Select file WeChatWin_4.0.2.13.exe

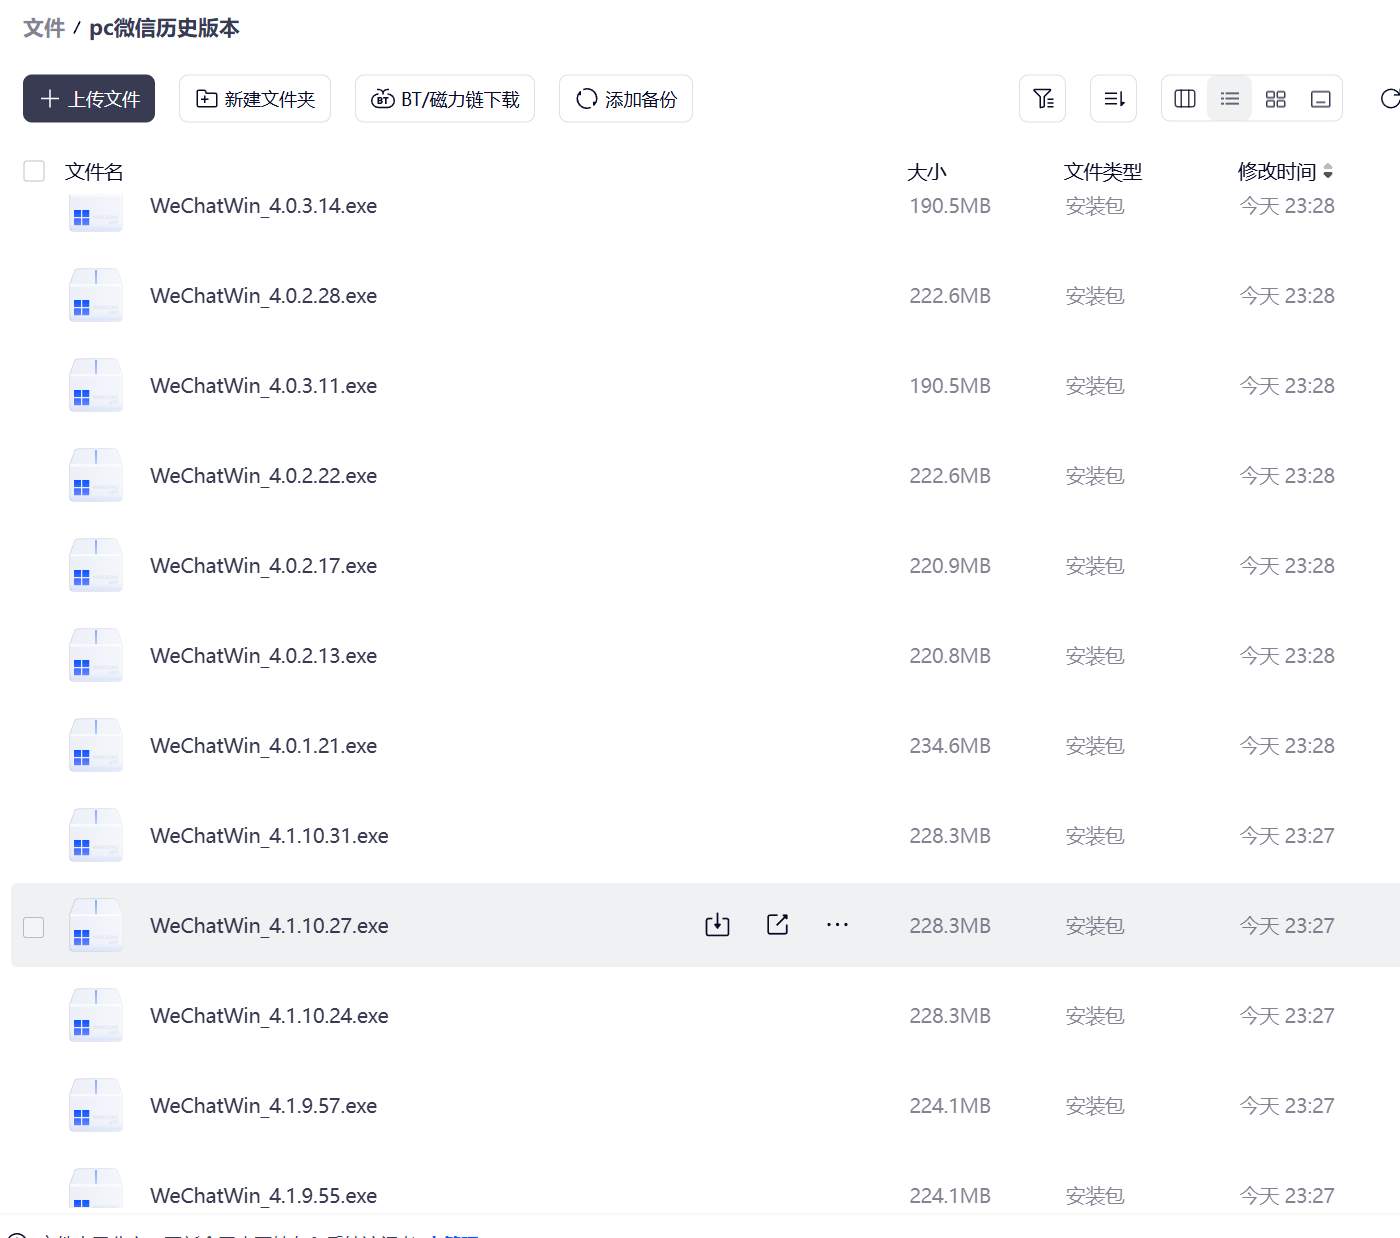tap(264, 656)
